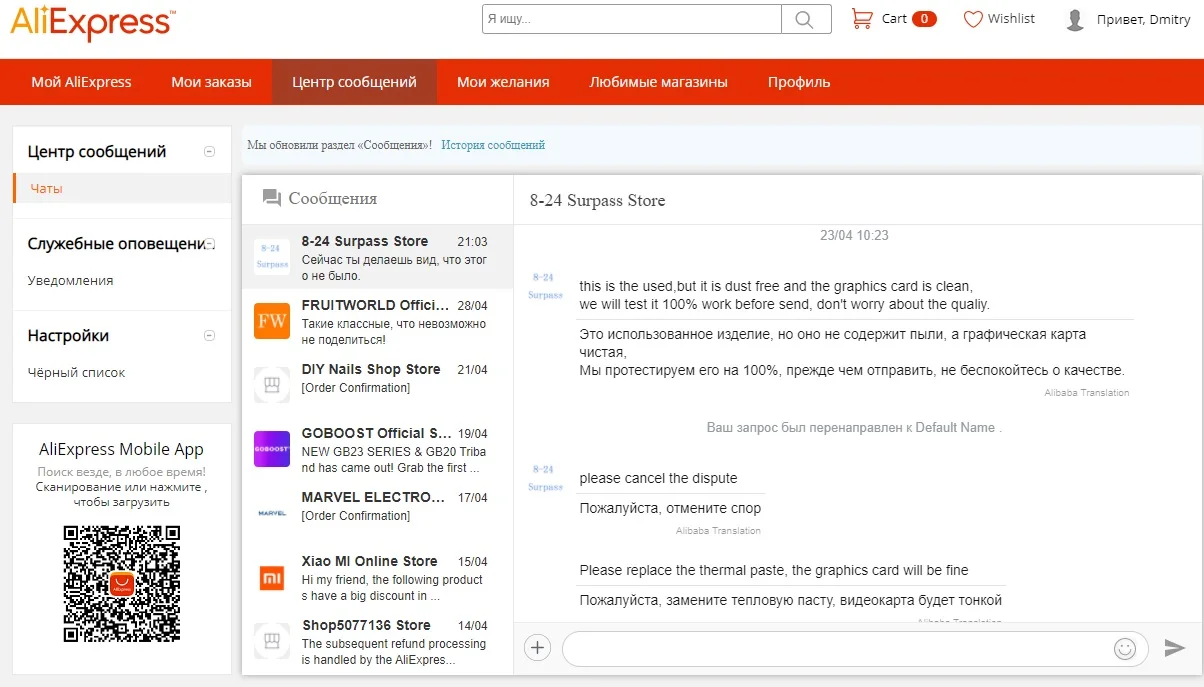
Task: Click the 'Ваш запрос был перенаправлен' notice
Action: click(854, 428)
